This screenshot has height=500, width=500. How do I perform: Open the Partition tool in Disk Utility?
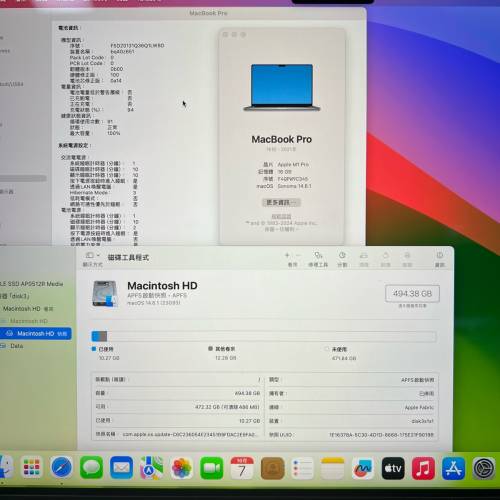click(x=342, y=256)
